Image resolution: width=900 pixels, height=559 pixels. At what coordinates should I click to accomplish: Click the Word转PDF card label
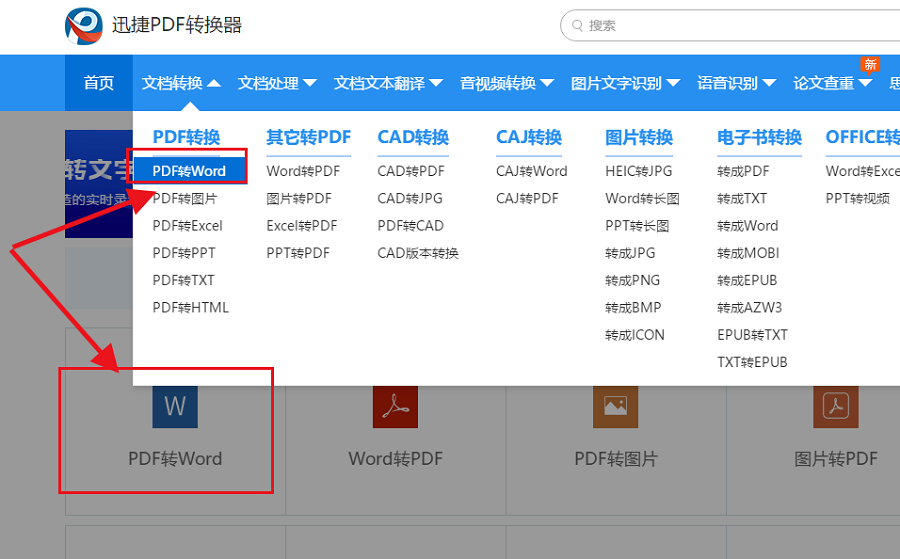pyautogui.click(x=395, y=459)
